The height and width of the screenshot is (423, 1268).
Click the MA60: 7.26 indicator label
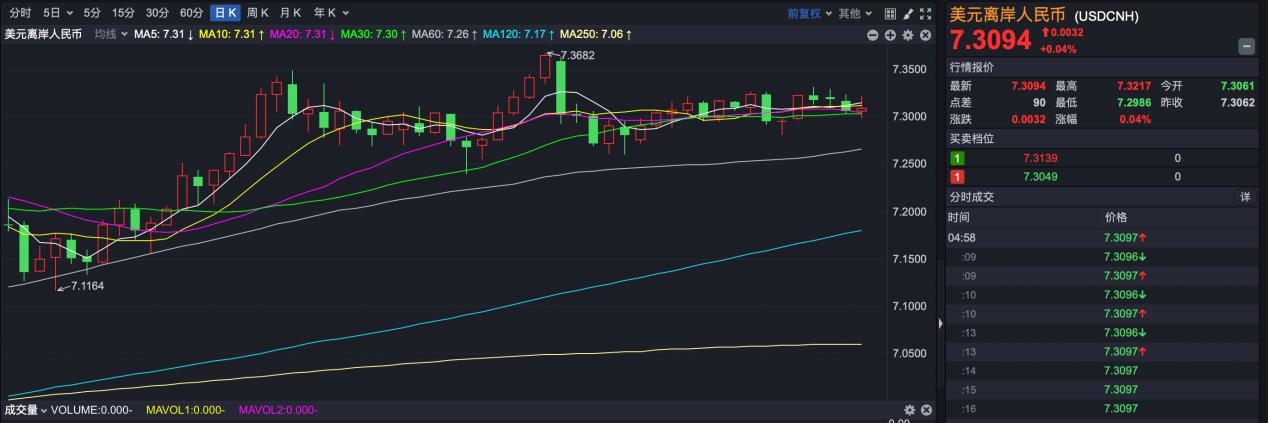point(444,35)
